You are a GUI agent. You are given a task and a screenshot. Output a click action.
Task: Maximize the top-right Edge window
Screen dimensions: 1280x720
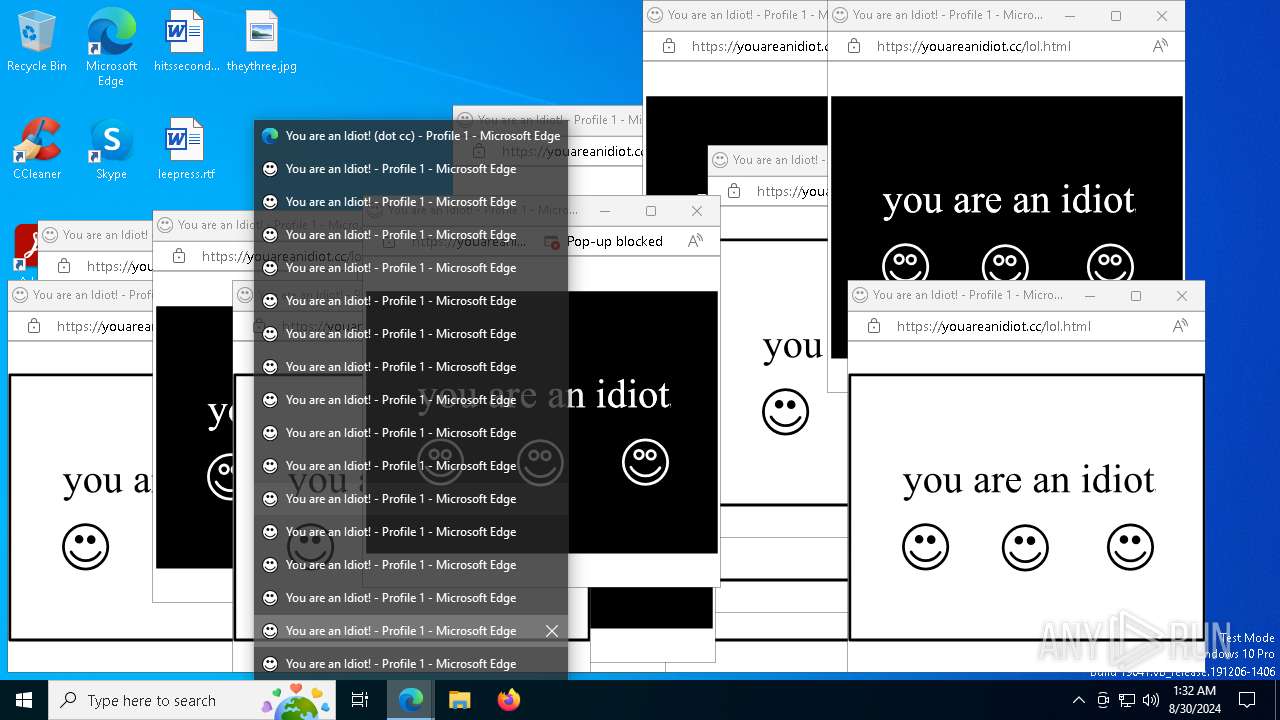pyautogui.click(x=1116, y=15)
